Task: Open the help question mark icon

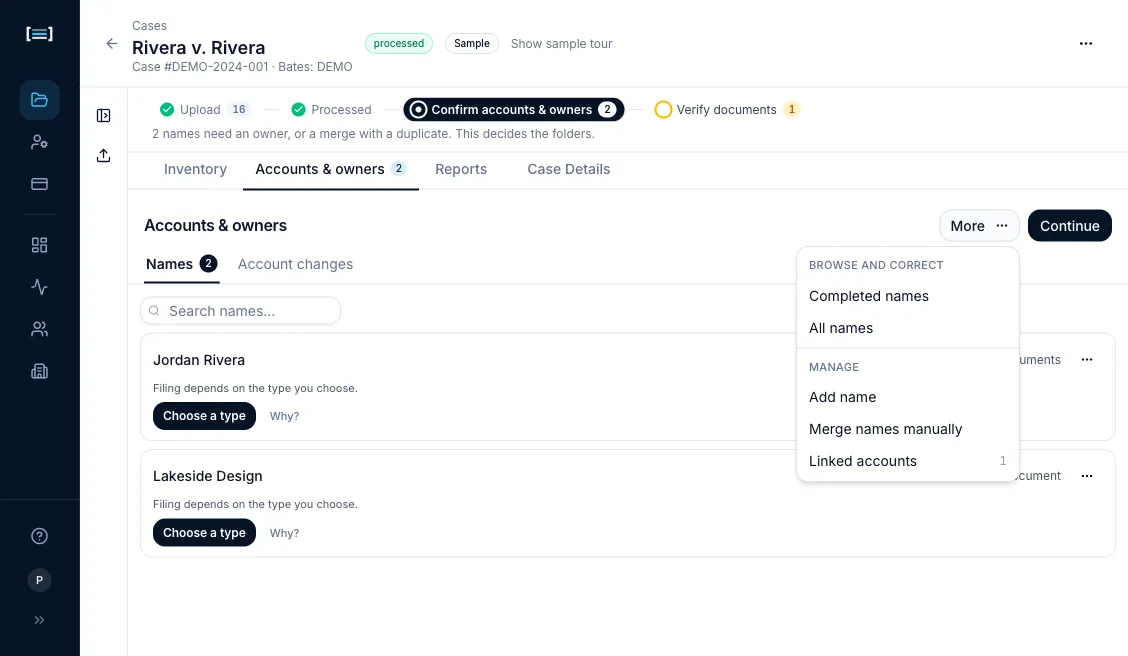Action: click(40, 536)
